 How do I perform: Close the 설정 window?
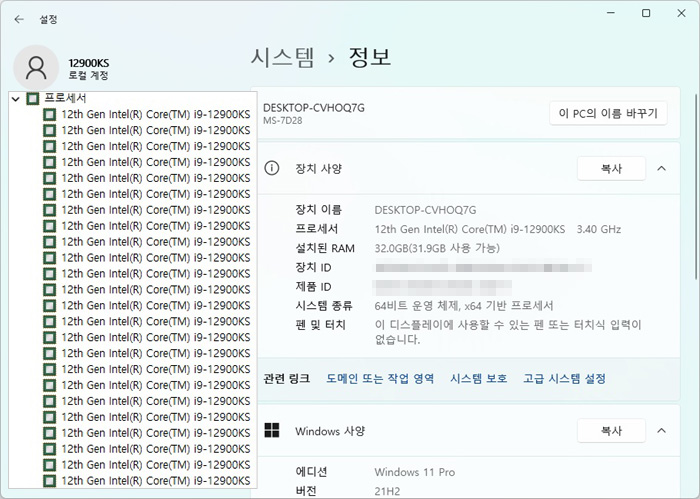point(681,13)
